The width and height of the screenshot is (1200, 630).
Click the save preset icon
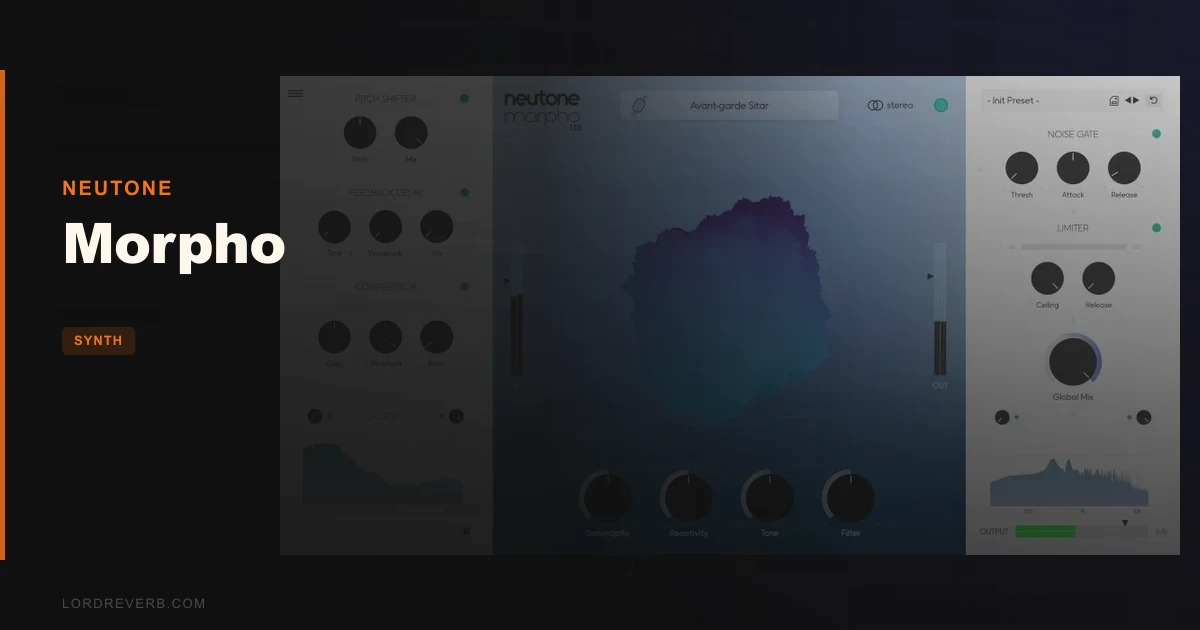tap(1114, 100)
